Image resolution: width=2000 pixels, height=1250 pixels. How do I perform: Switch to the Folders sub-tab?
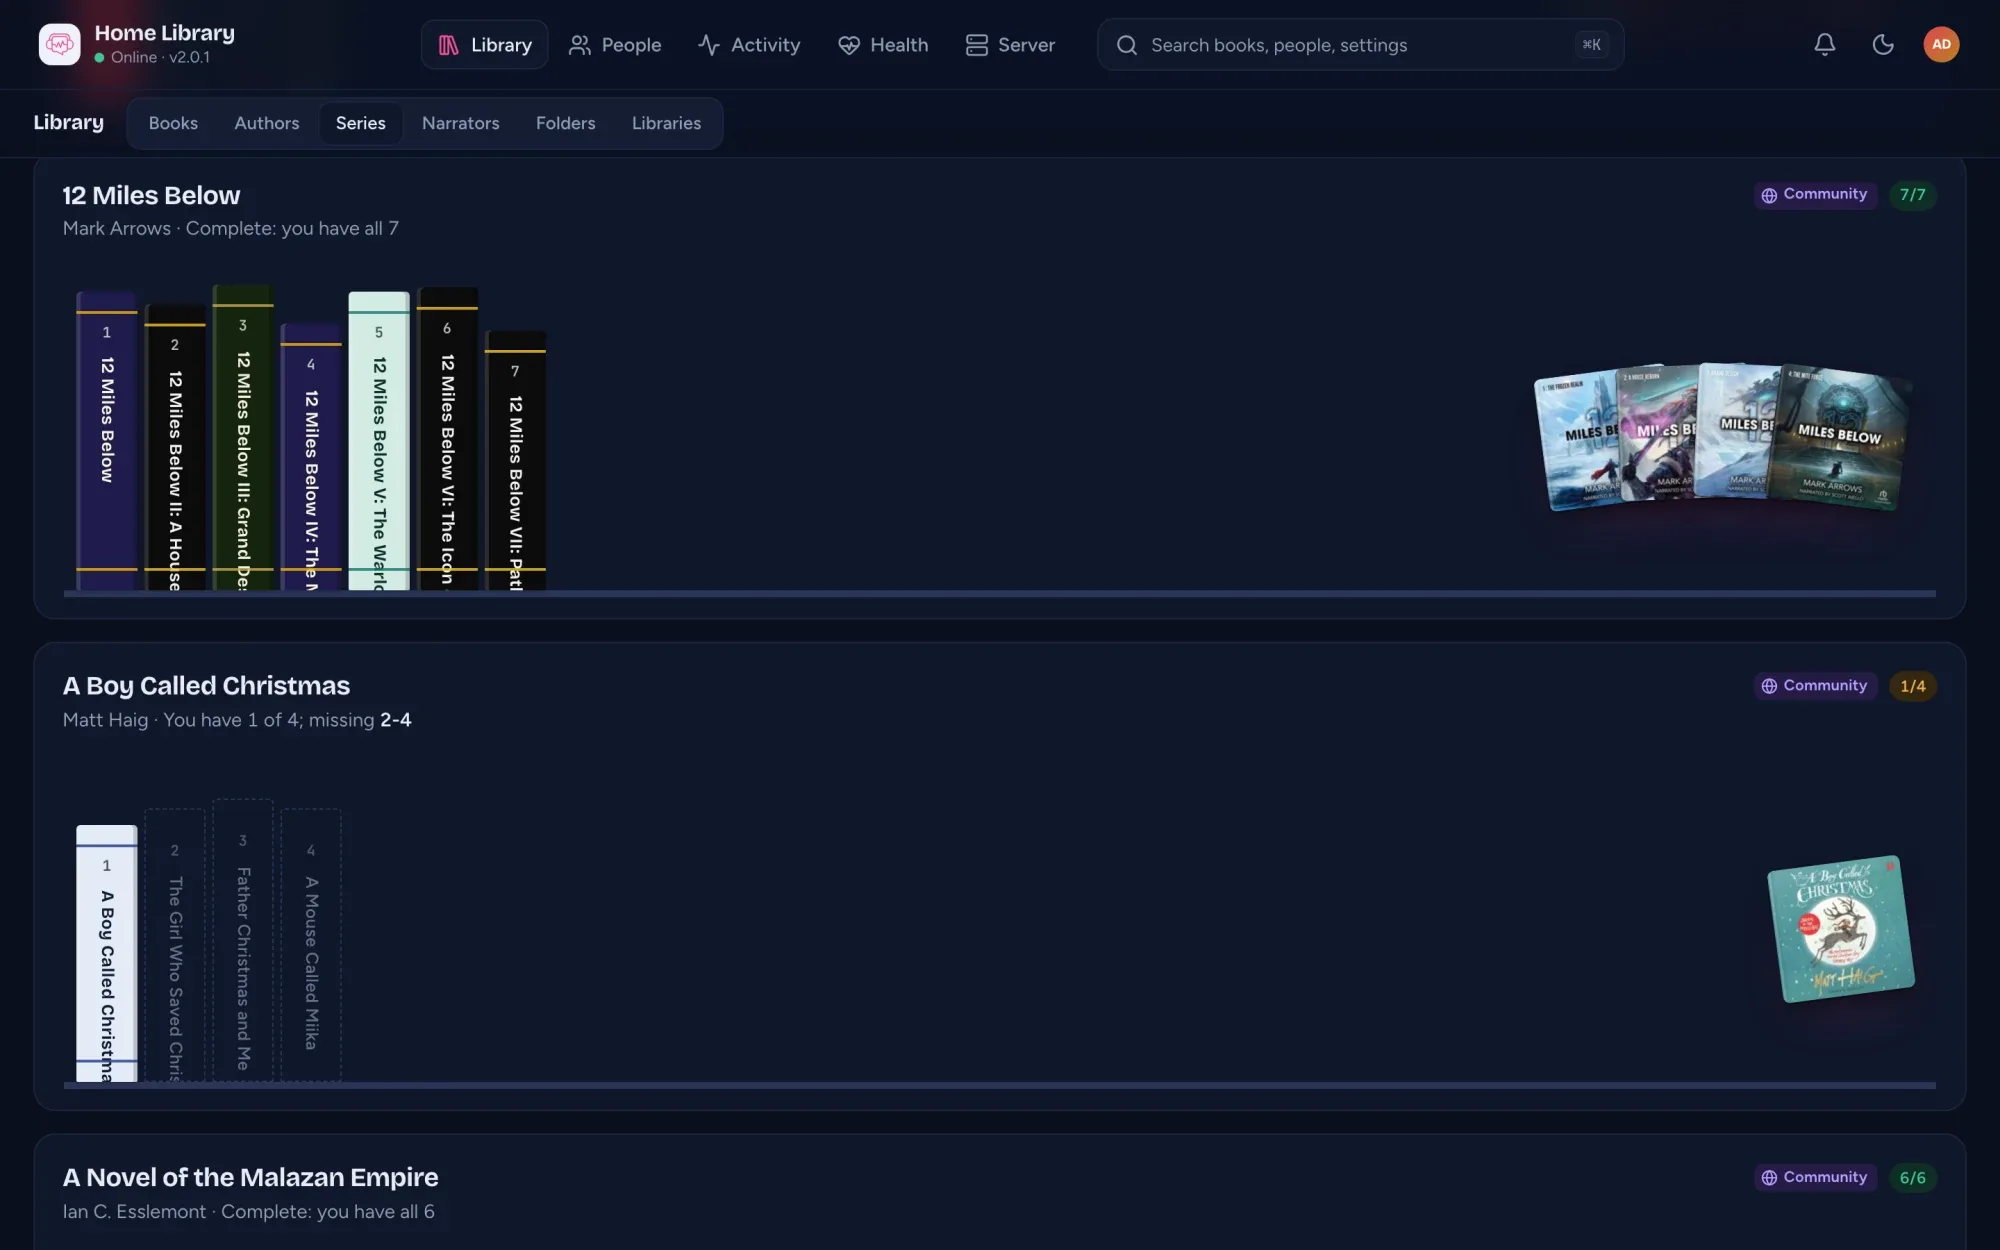[566, 123]
